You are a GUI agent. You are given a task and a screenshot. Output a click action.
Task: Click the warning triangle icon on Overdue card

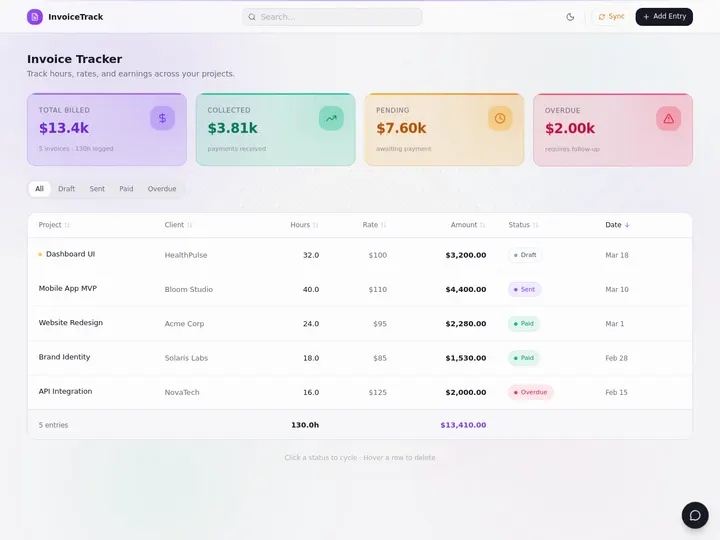[x=669, y=118]
